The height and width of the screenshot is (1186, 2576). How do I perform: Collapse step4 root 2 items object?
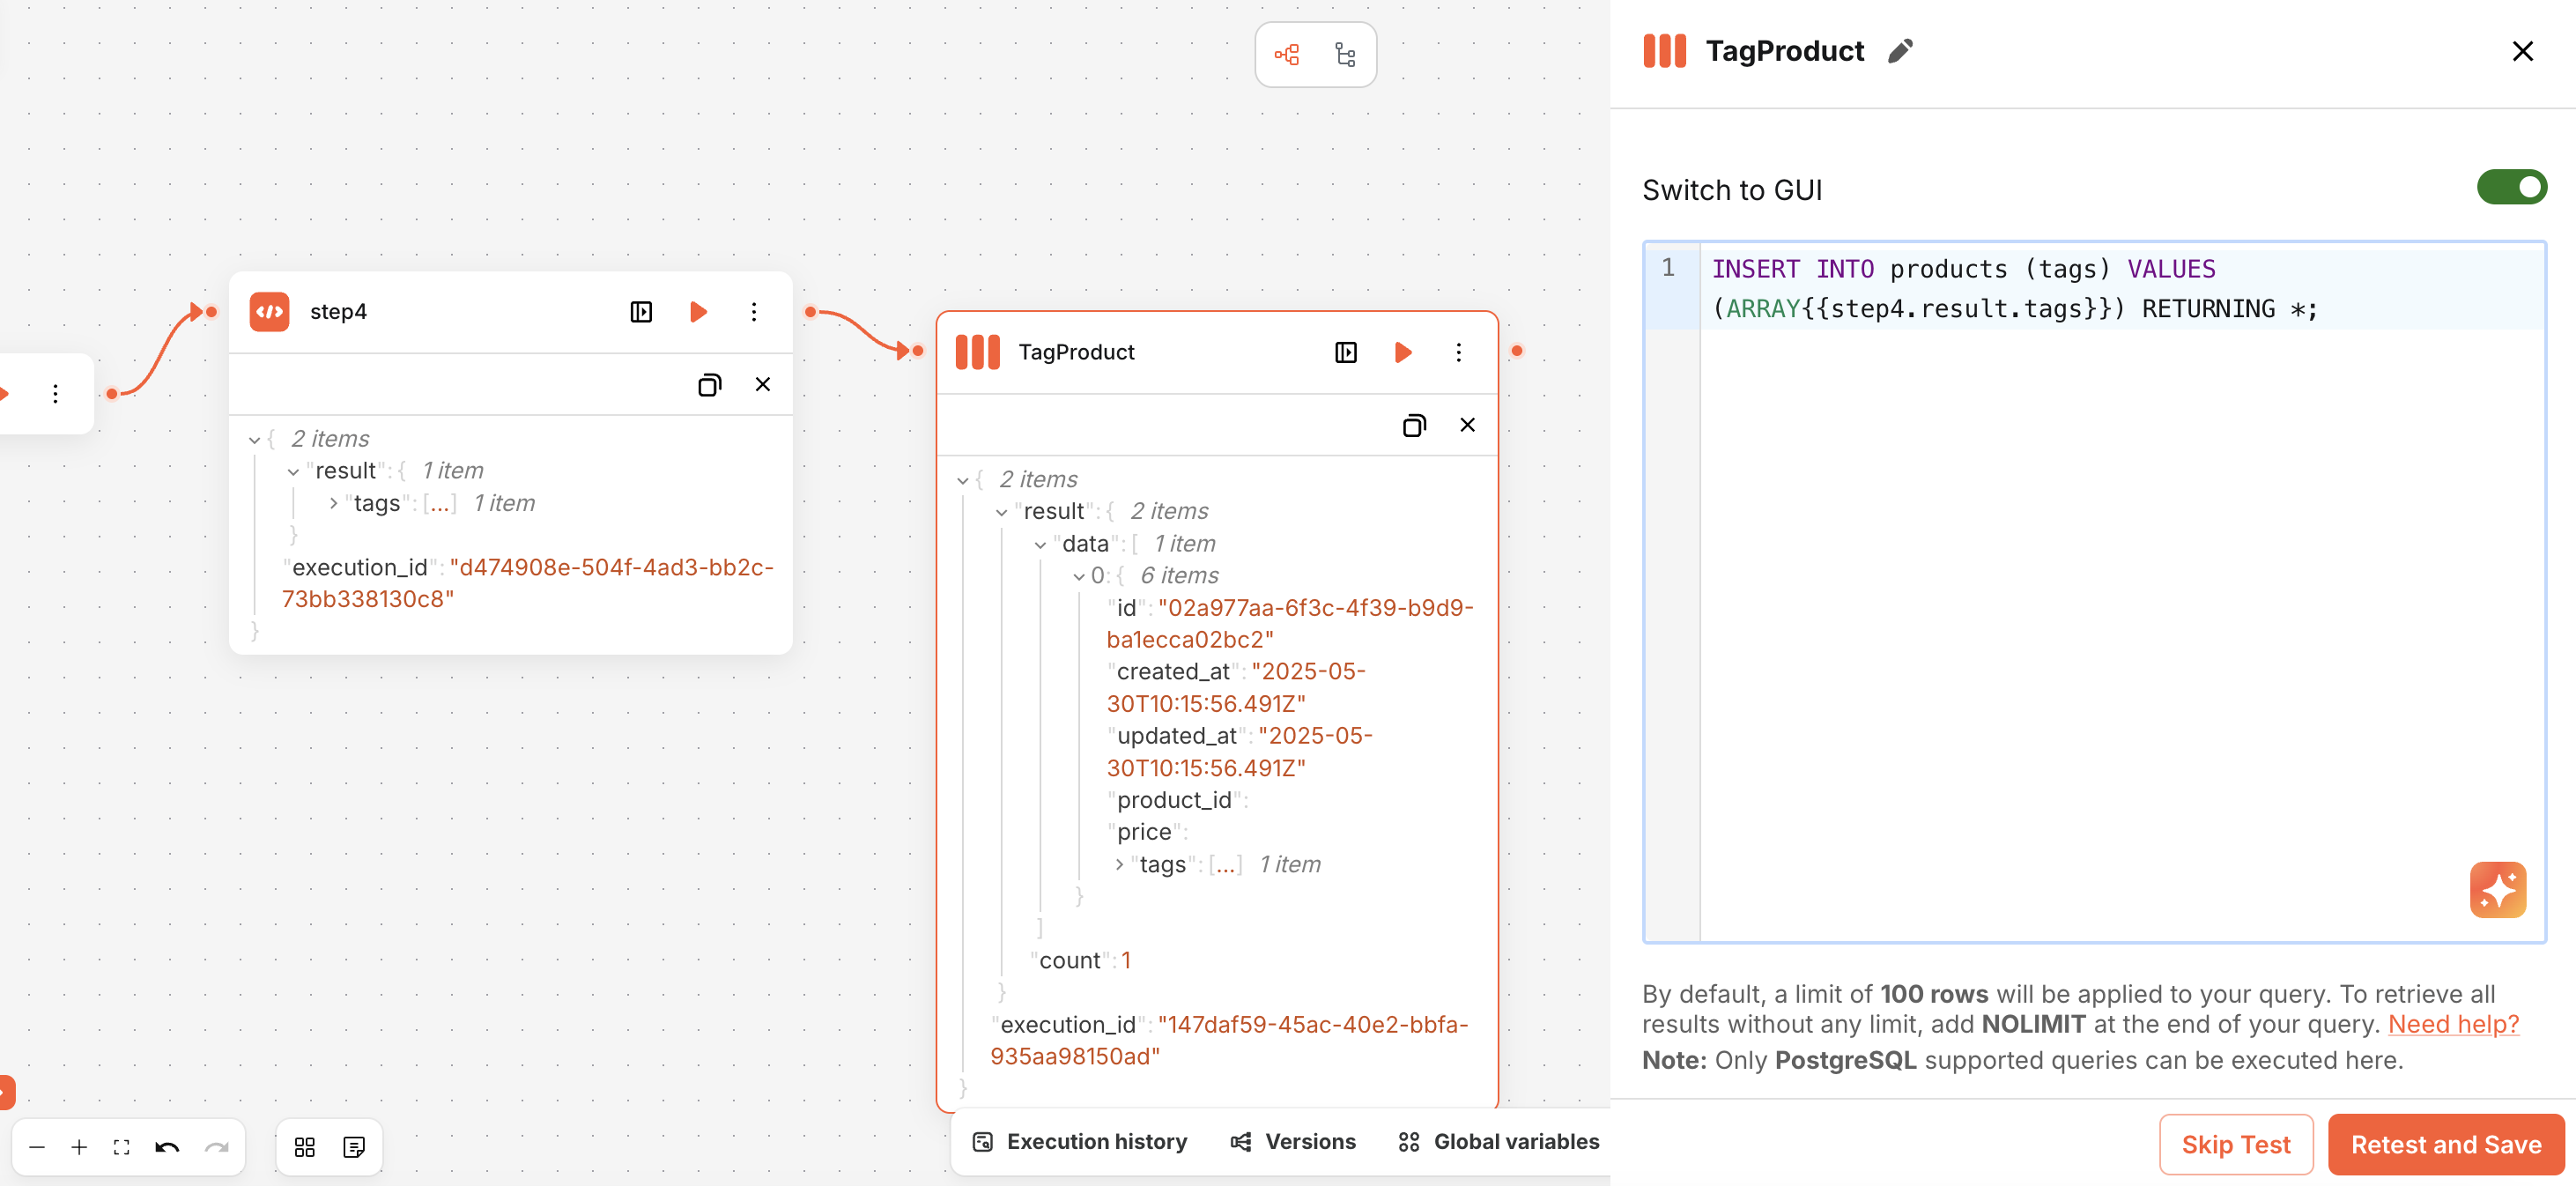pyautogui.click(x=254, y=440)
